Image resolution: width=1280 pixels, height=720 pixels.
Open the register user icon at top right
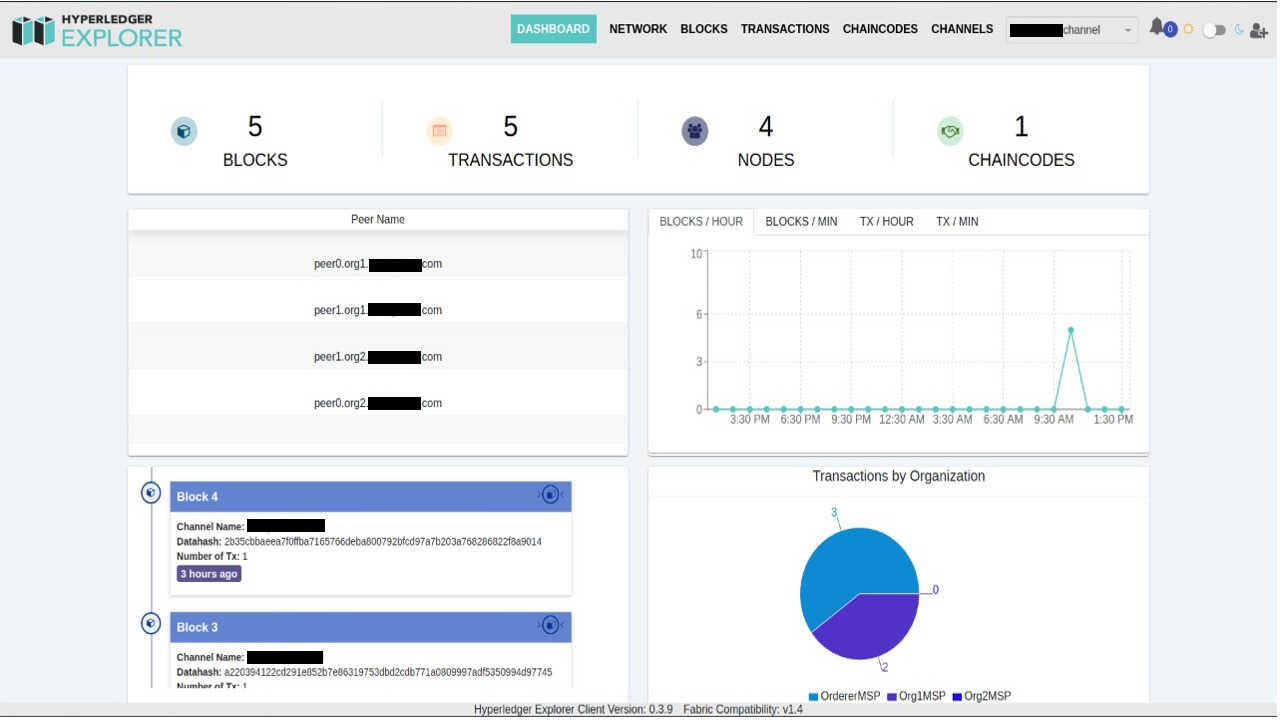(1260, 31)
